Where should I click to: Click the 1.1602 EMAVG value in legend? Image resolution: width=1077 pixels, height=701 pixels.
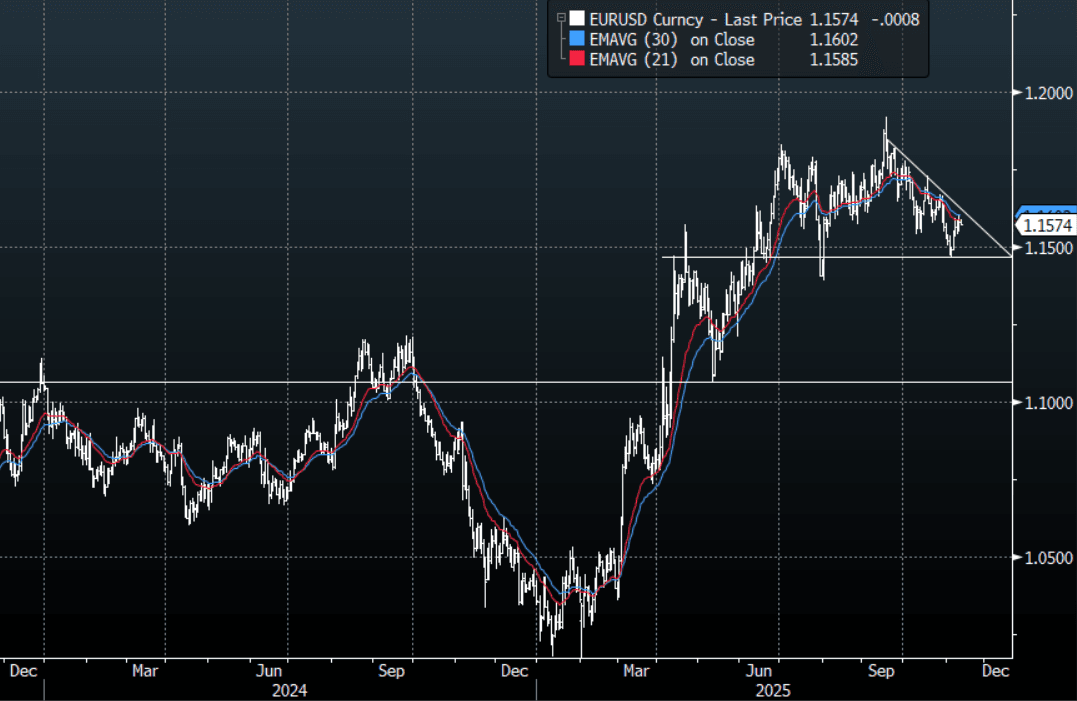point(834,40)
